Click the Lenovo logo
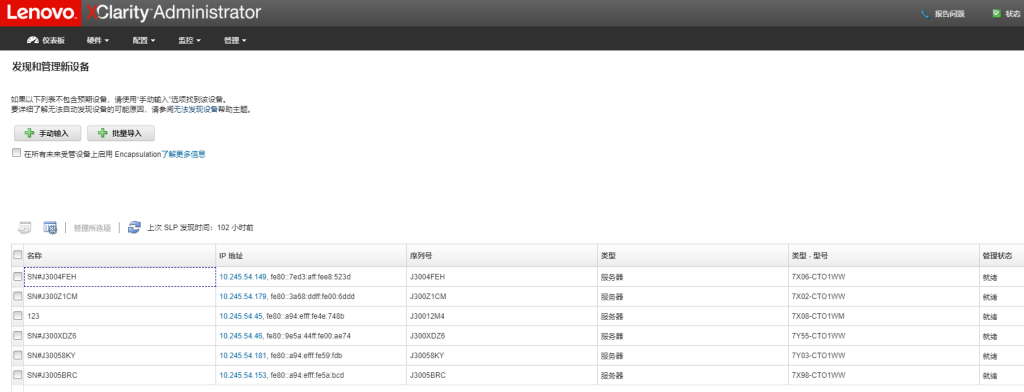Image resolution: width=1024 pixels, height=392 pixels. [40, 13]
